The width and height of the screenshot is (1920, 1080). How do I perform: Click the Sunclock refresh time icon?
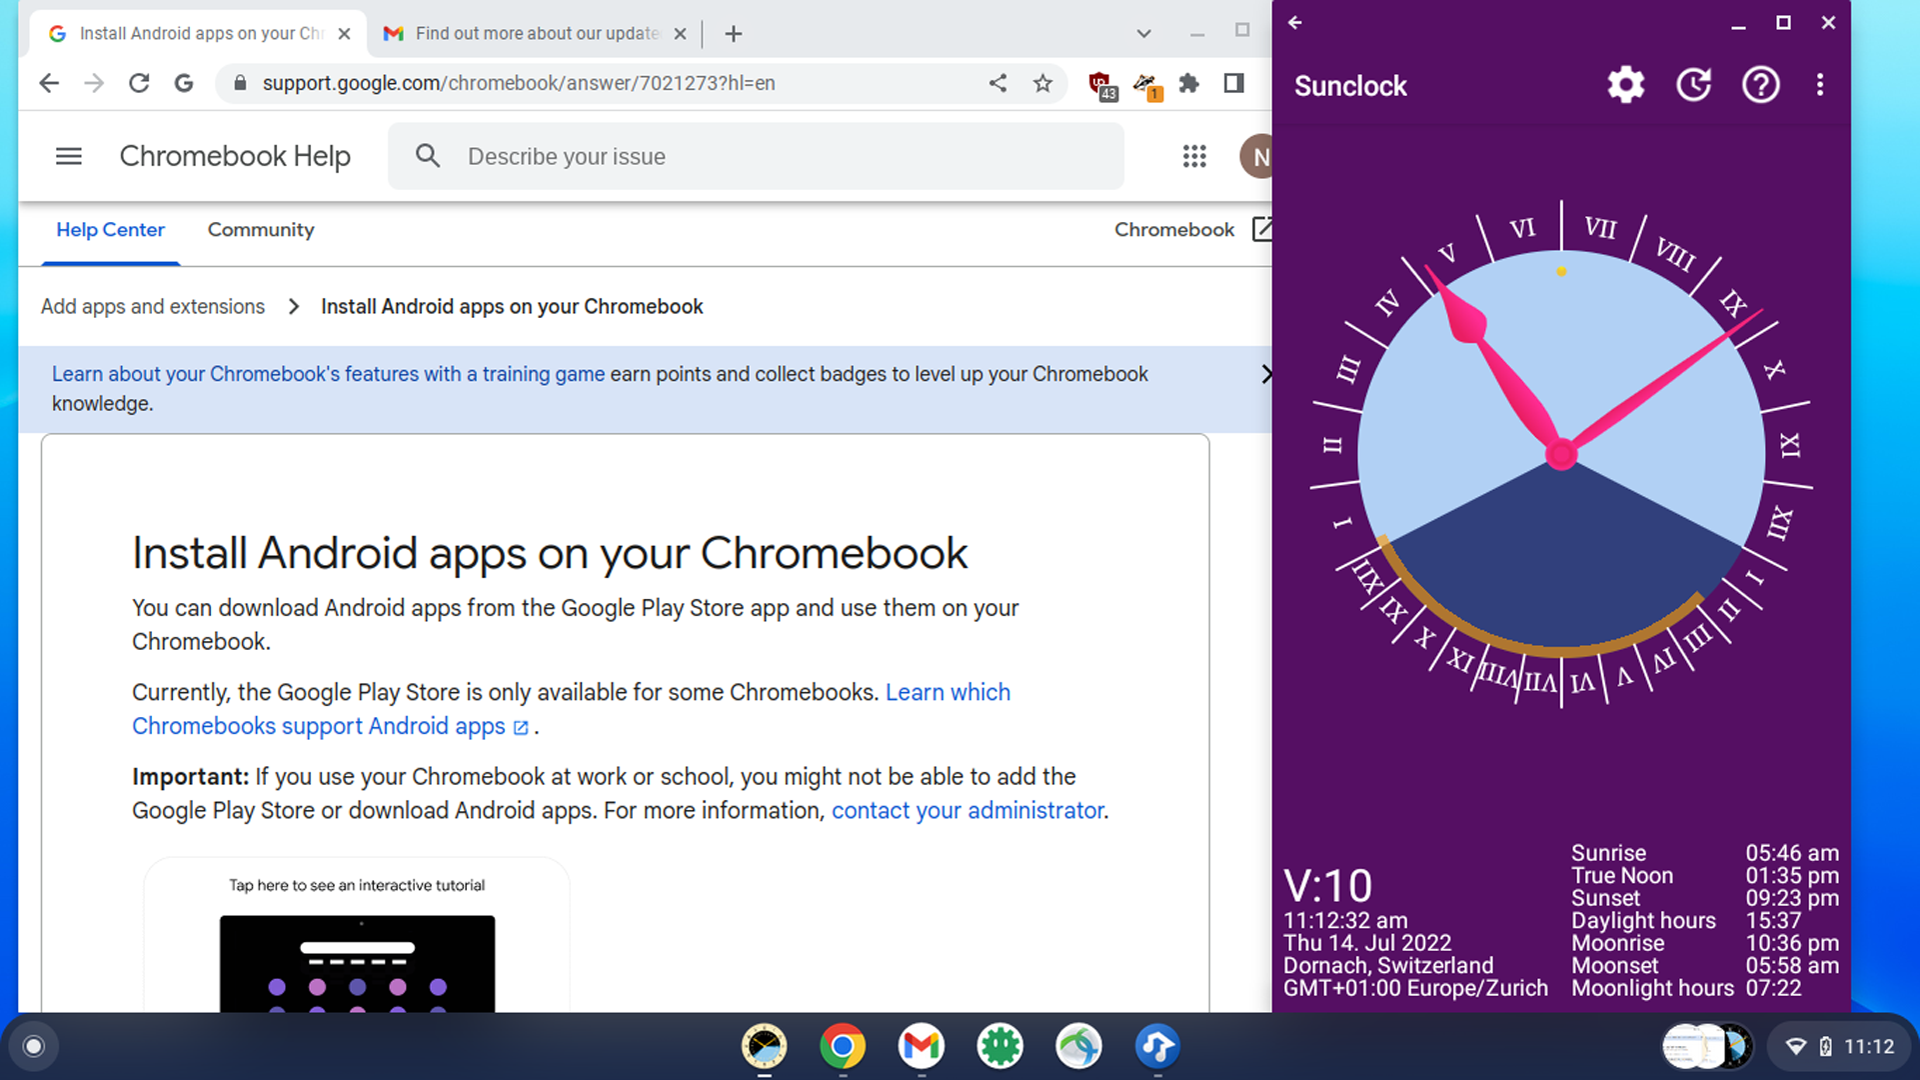point(1694,85)
